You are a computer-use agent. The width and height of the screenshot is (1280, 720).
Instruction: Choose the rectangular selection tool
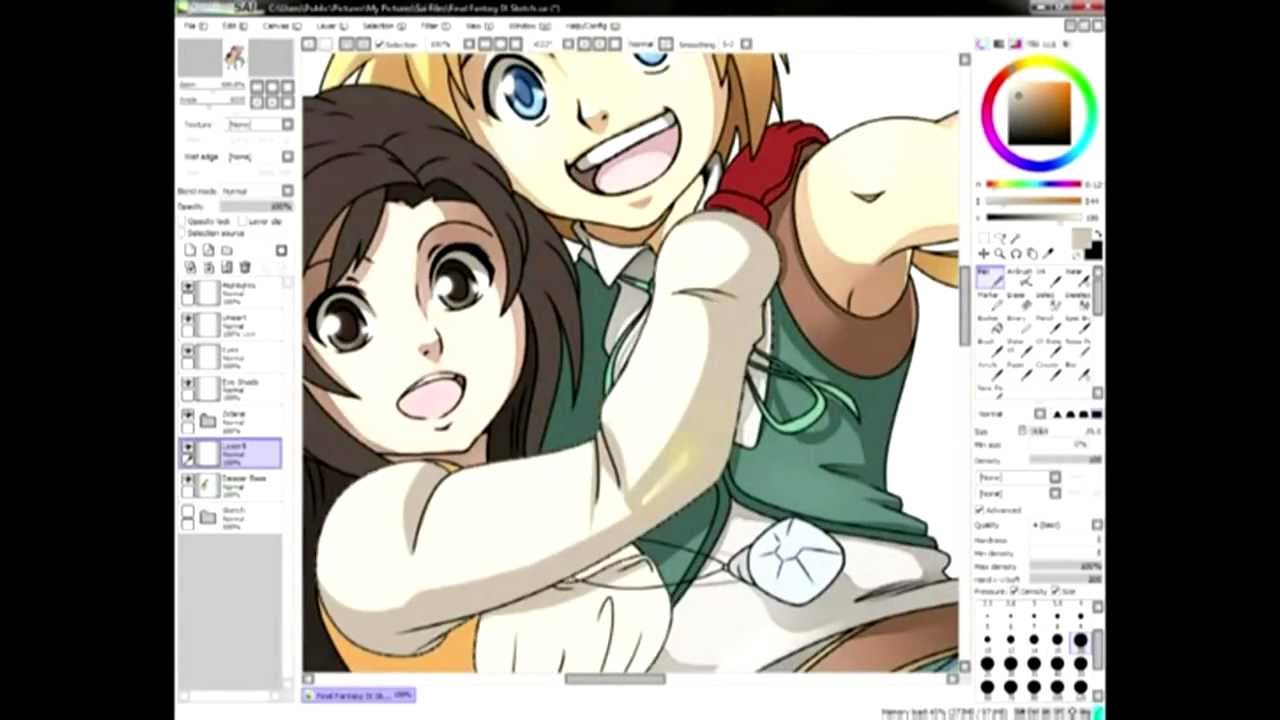pos(984,239)
